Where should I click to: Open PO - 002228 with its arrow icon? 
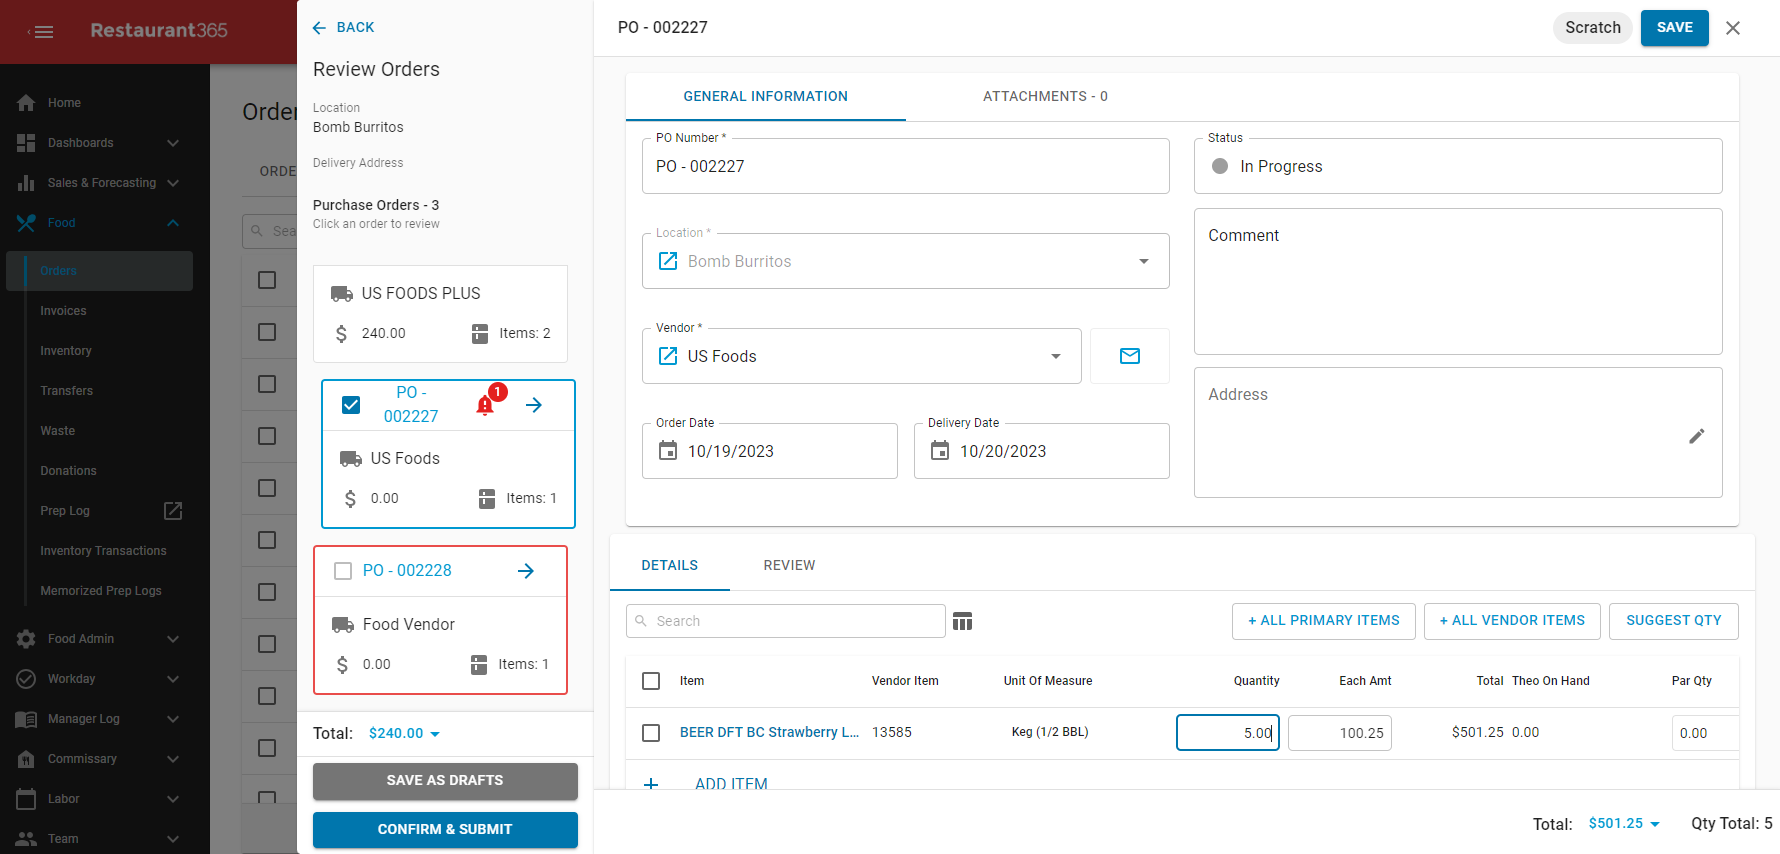526,571
